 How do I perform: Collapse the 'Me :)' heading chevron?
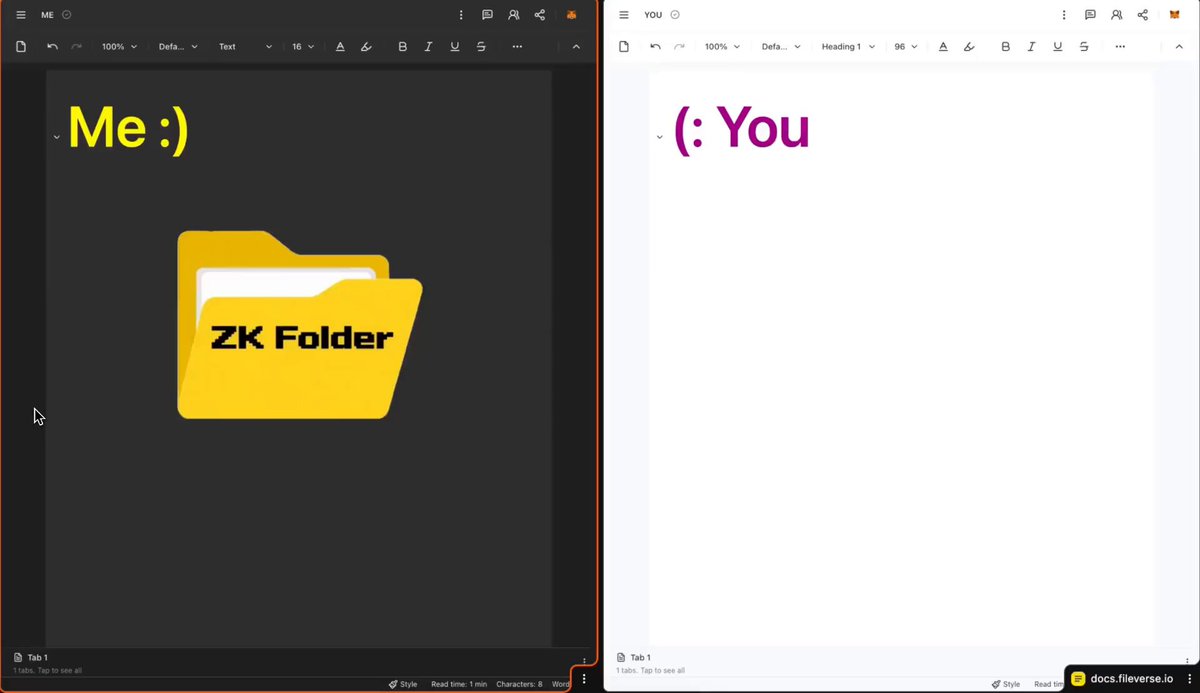click(x=56, y=137)
